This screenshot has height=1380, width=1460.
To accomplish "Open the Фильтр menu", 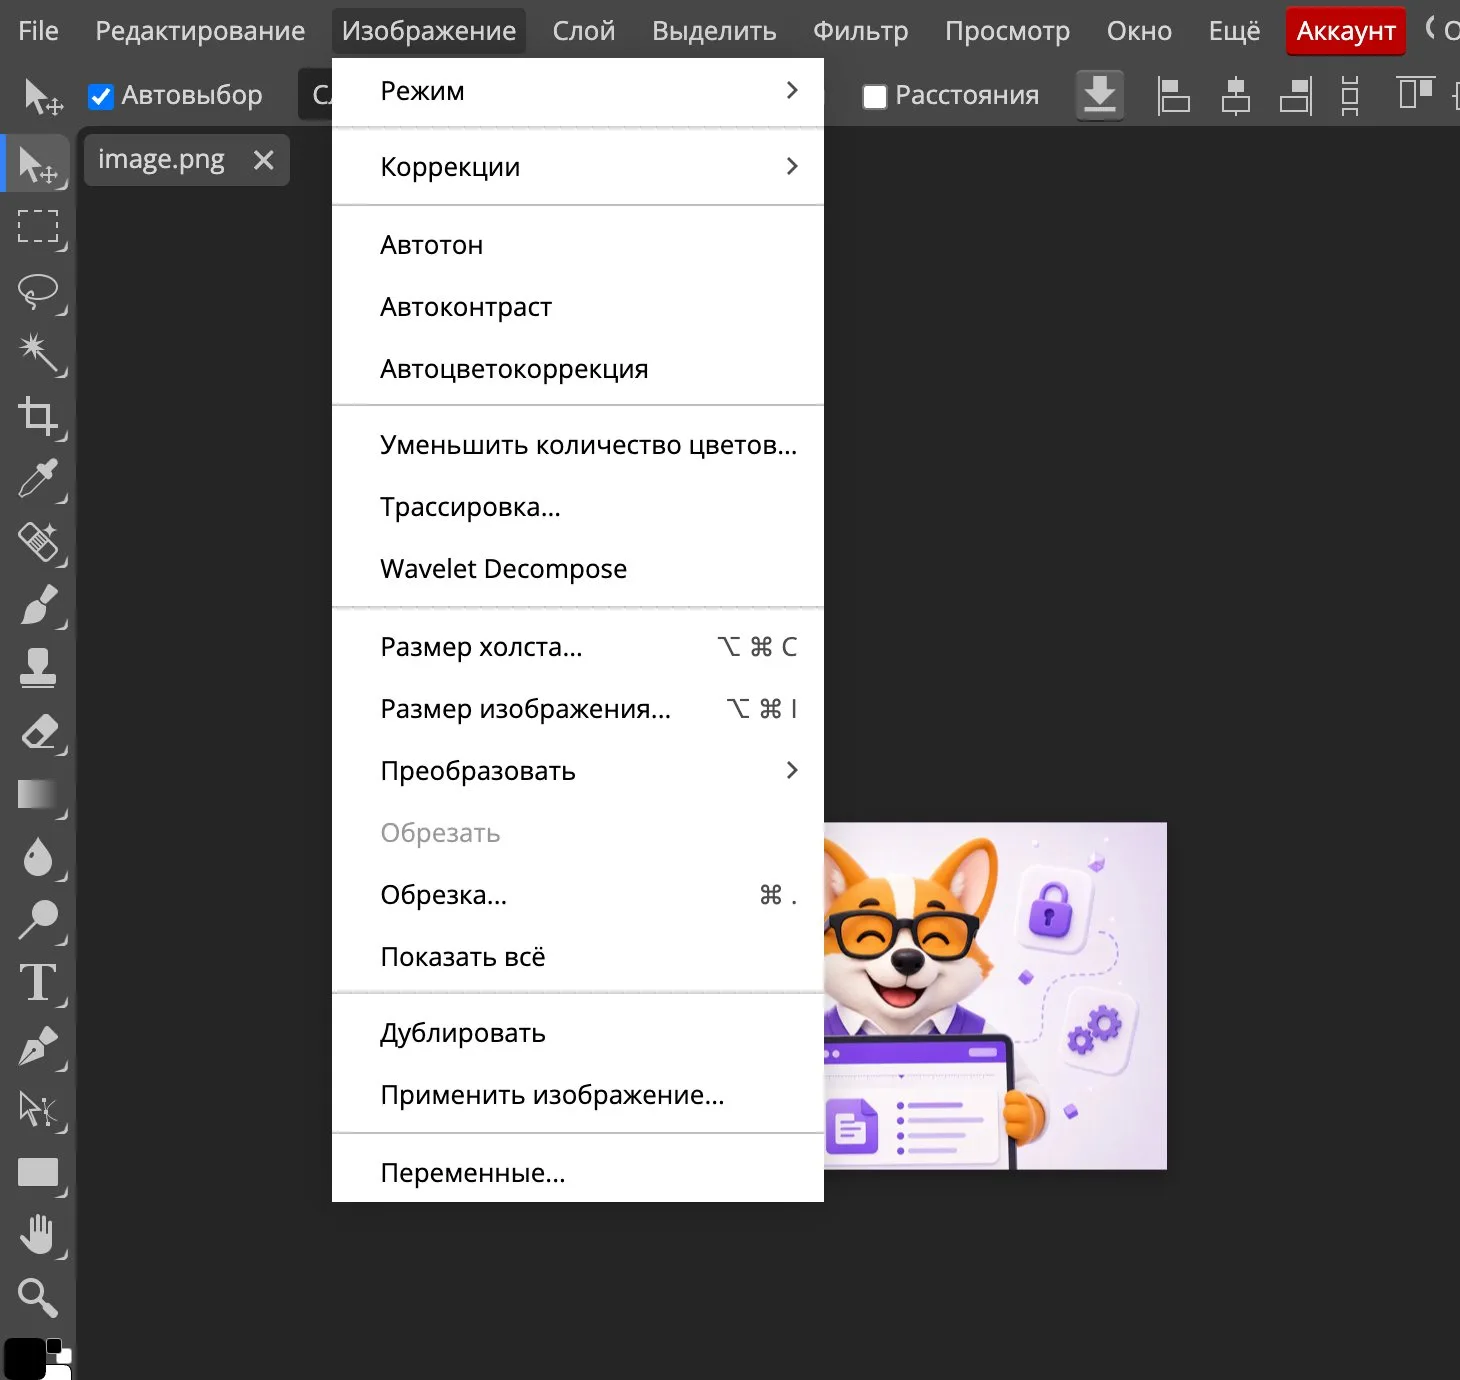I will pos(860,31).
